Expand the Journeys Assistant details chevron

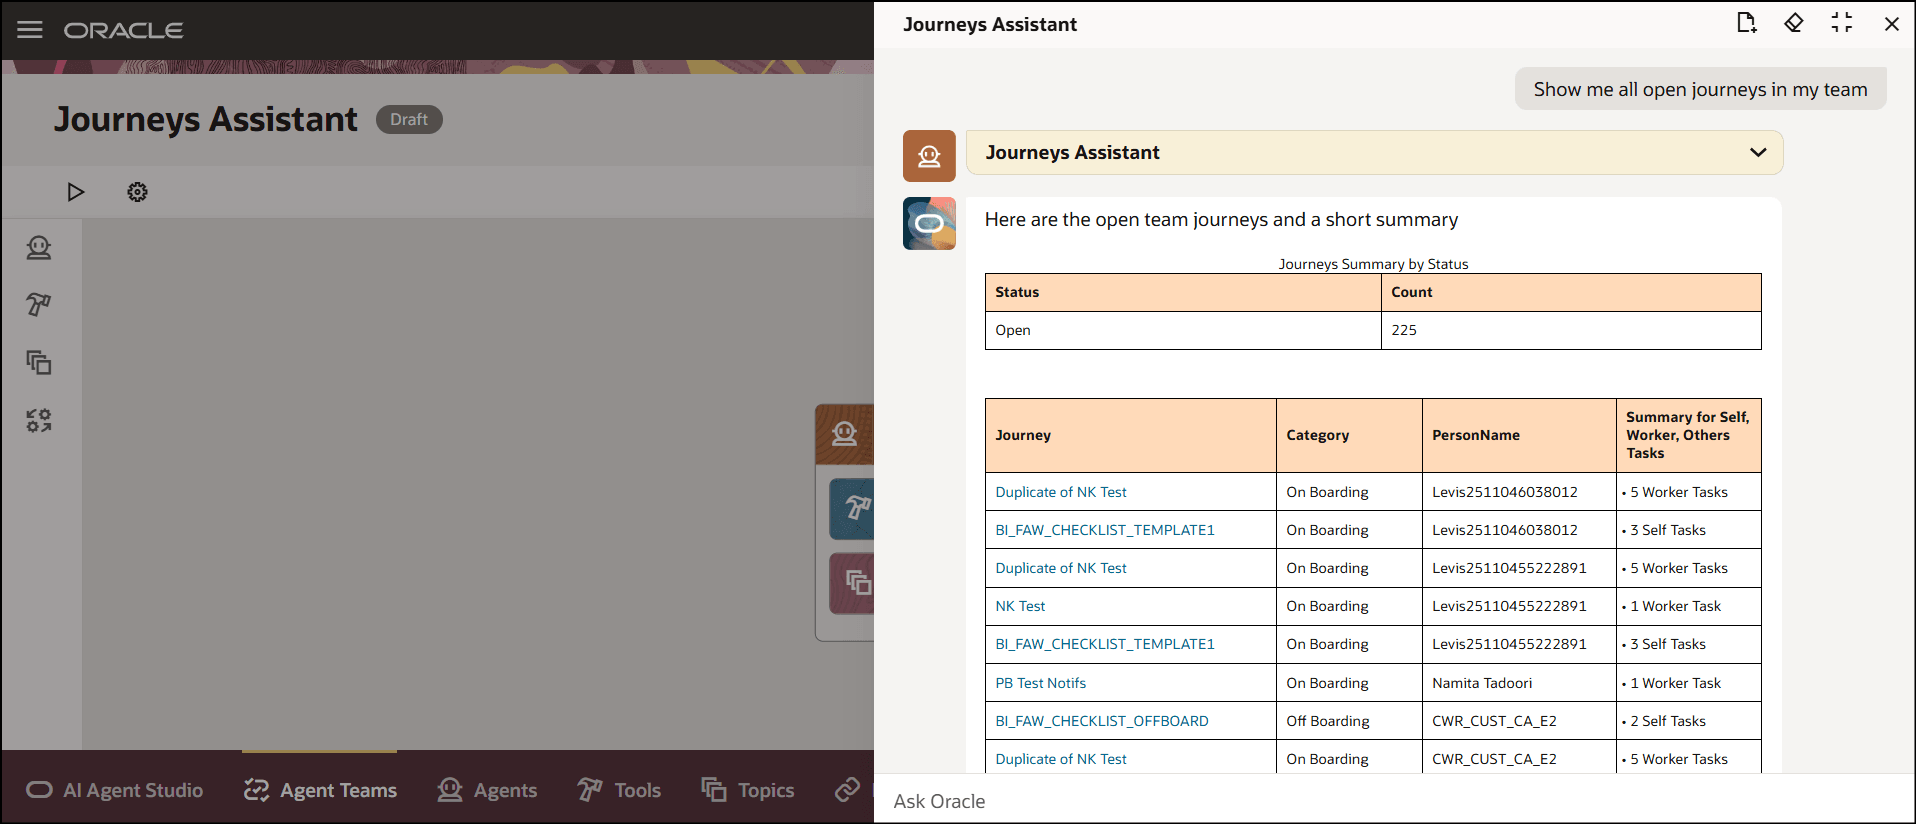[x=1758, y=153]
